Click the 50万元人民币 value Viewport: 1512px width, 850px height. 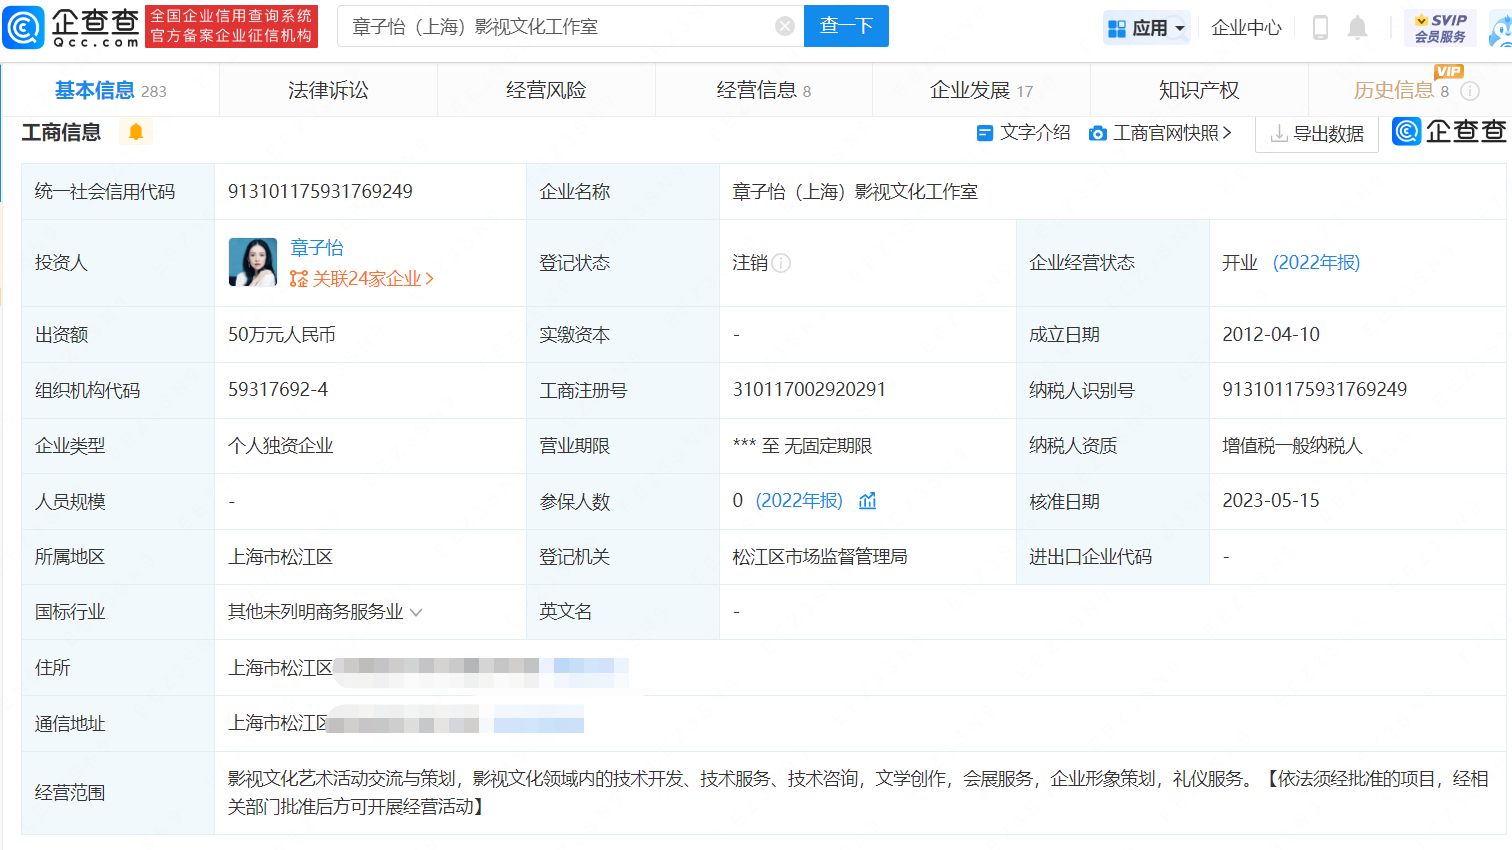point(282,334)
